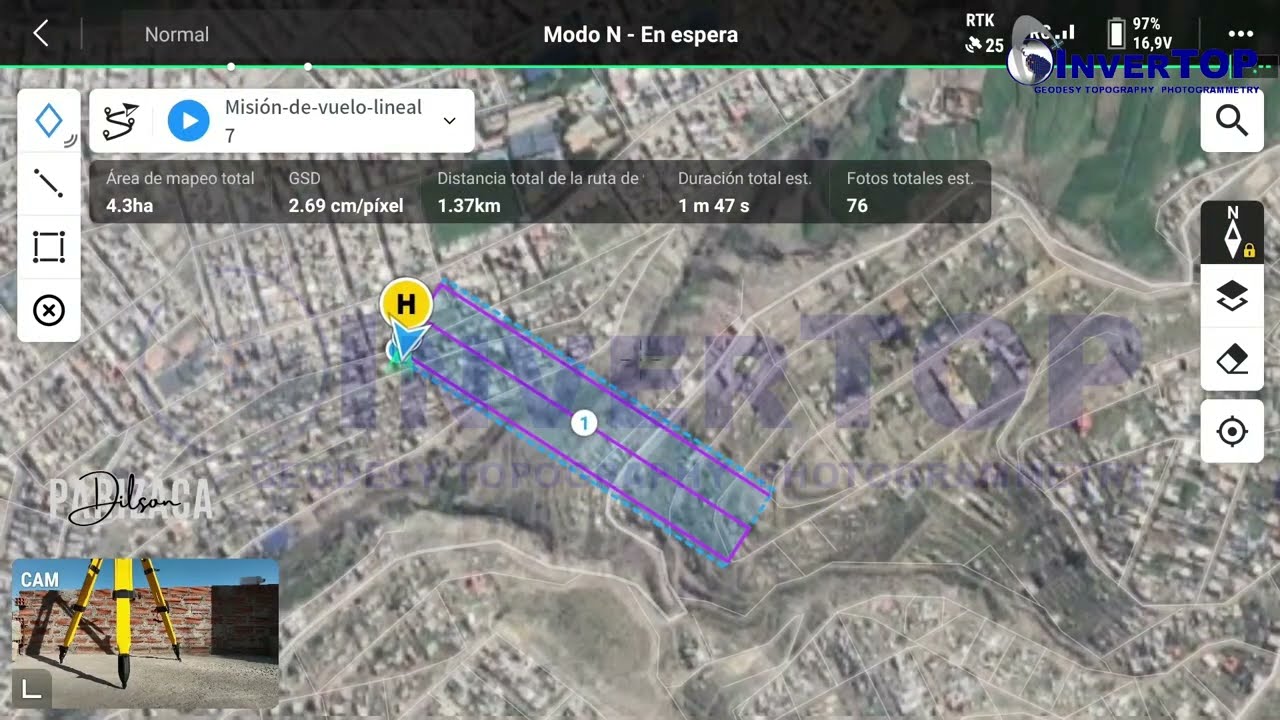Open the map layers selector
Screen dimensions: 1280x720
tap(1232, 296)
